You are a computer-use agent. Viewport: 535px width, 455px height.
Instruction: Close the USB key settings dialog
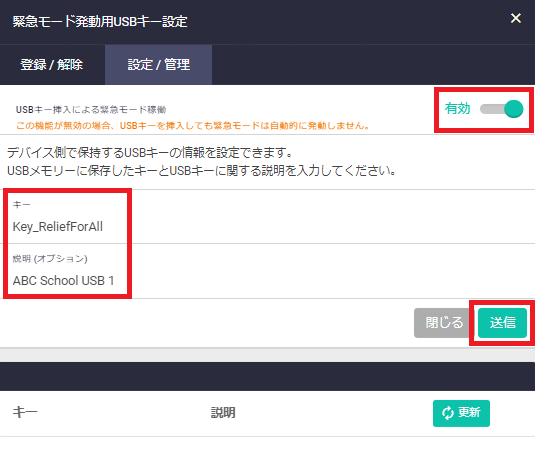point(516,18)
